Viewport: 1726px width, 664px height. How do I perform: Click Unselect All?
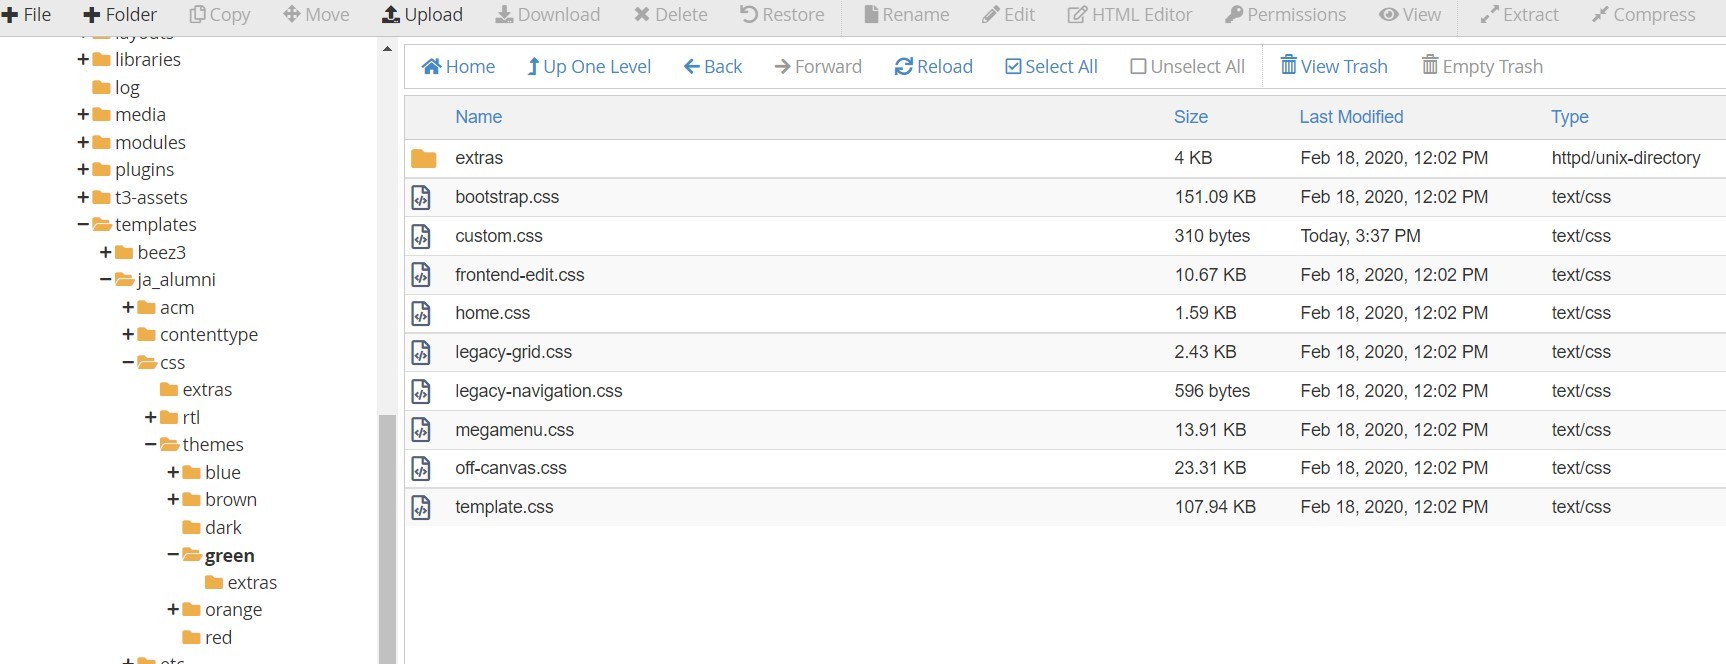pos(1187,67)
